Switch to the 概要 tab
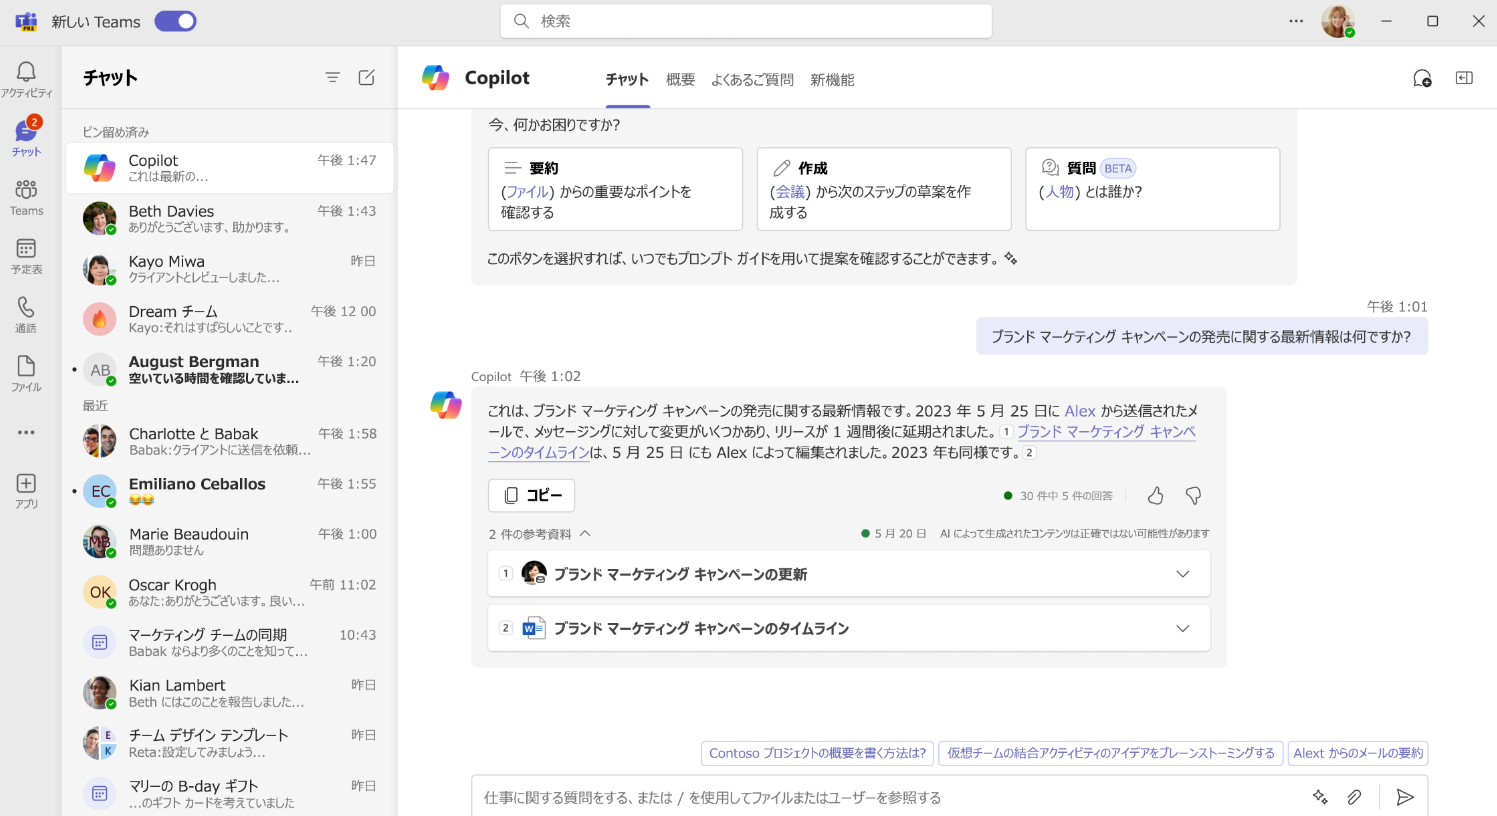 (680, 79)
